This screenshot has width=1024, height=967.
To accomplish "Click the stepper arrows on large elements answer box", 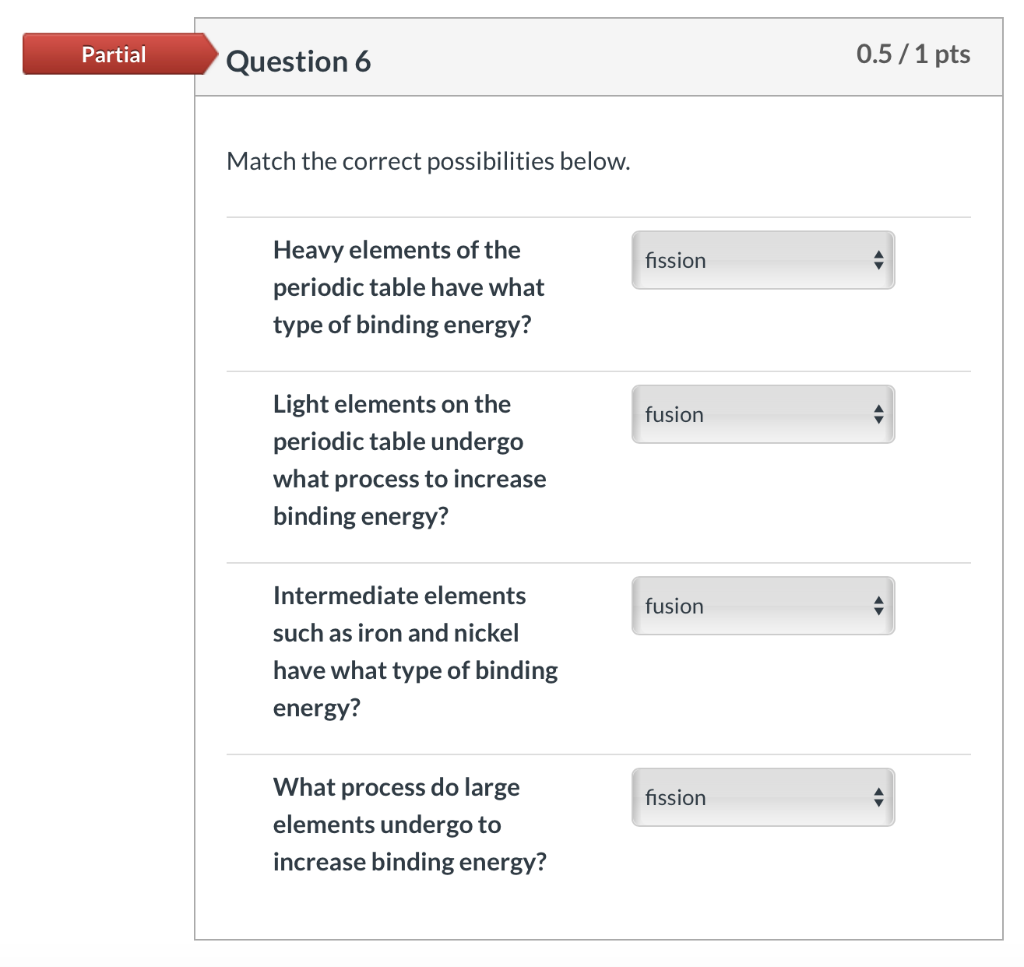I will pos(878,797).
